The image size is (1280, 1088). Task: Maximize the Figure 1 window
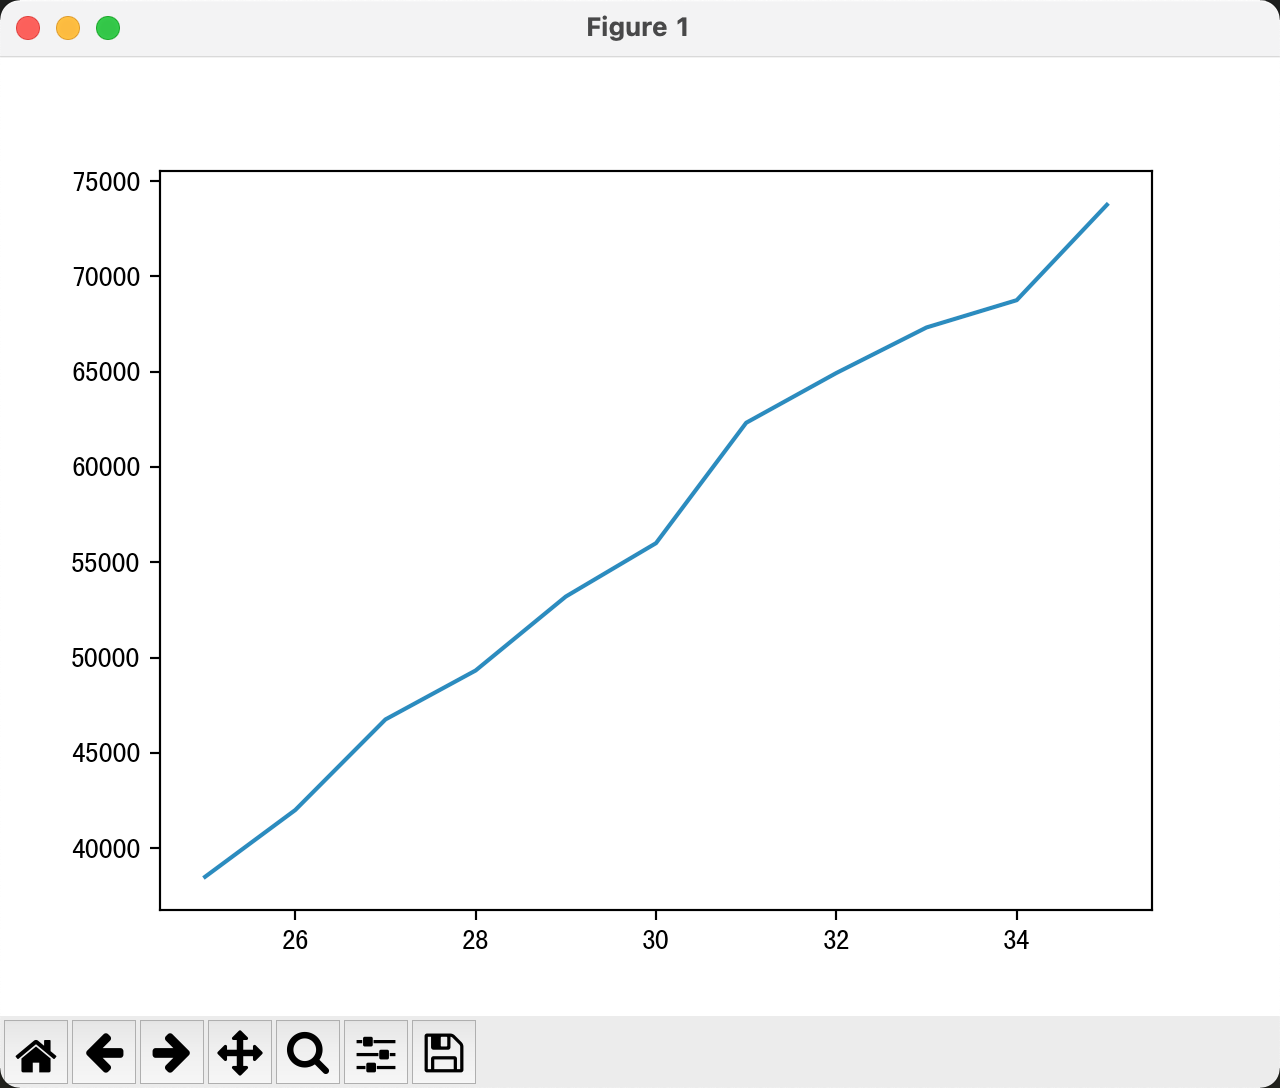(x=108, y=28)
